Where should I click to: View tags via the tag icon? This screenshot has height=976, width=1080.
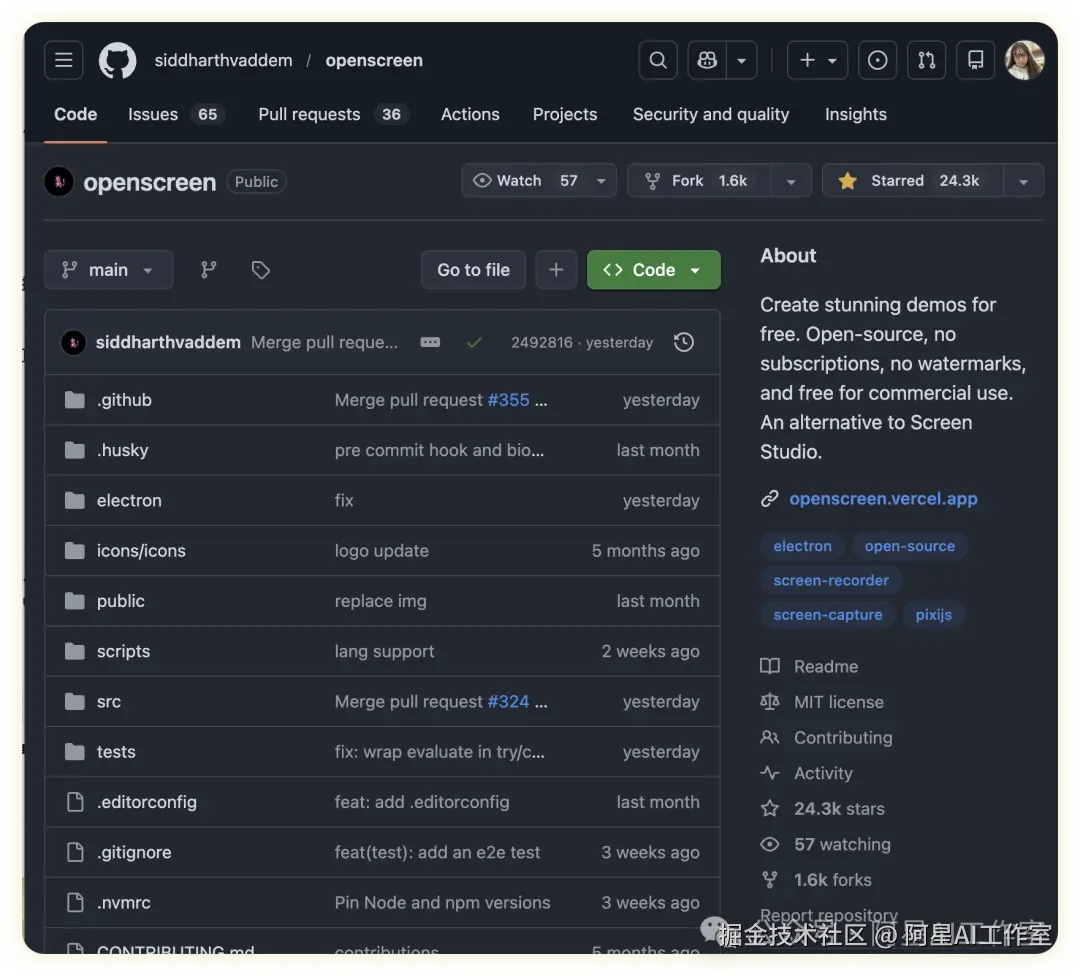260,270
